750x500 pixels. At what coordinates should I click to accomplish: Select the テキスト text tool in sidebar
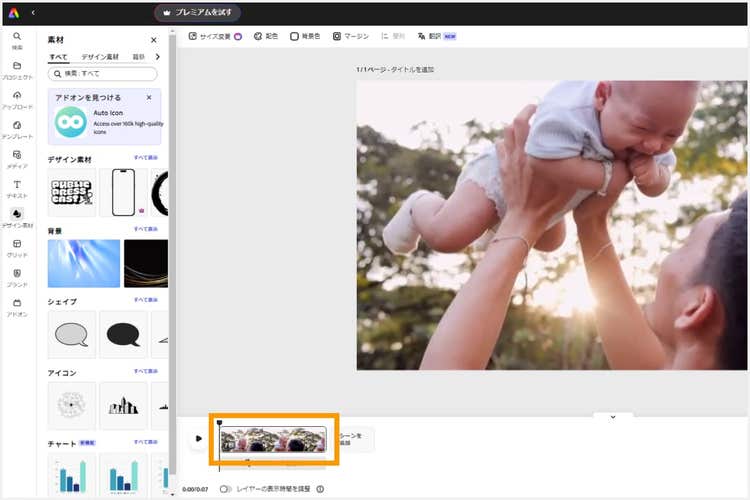(x=17, y=189)
